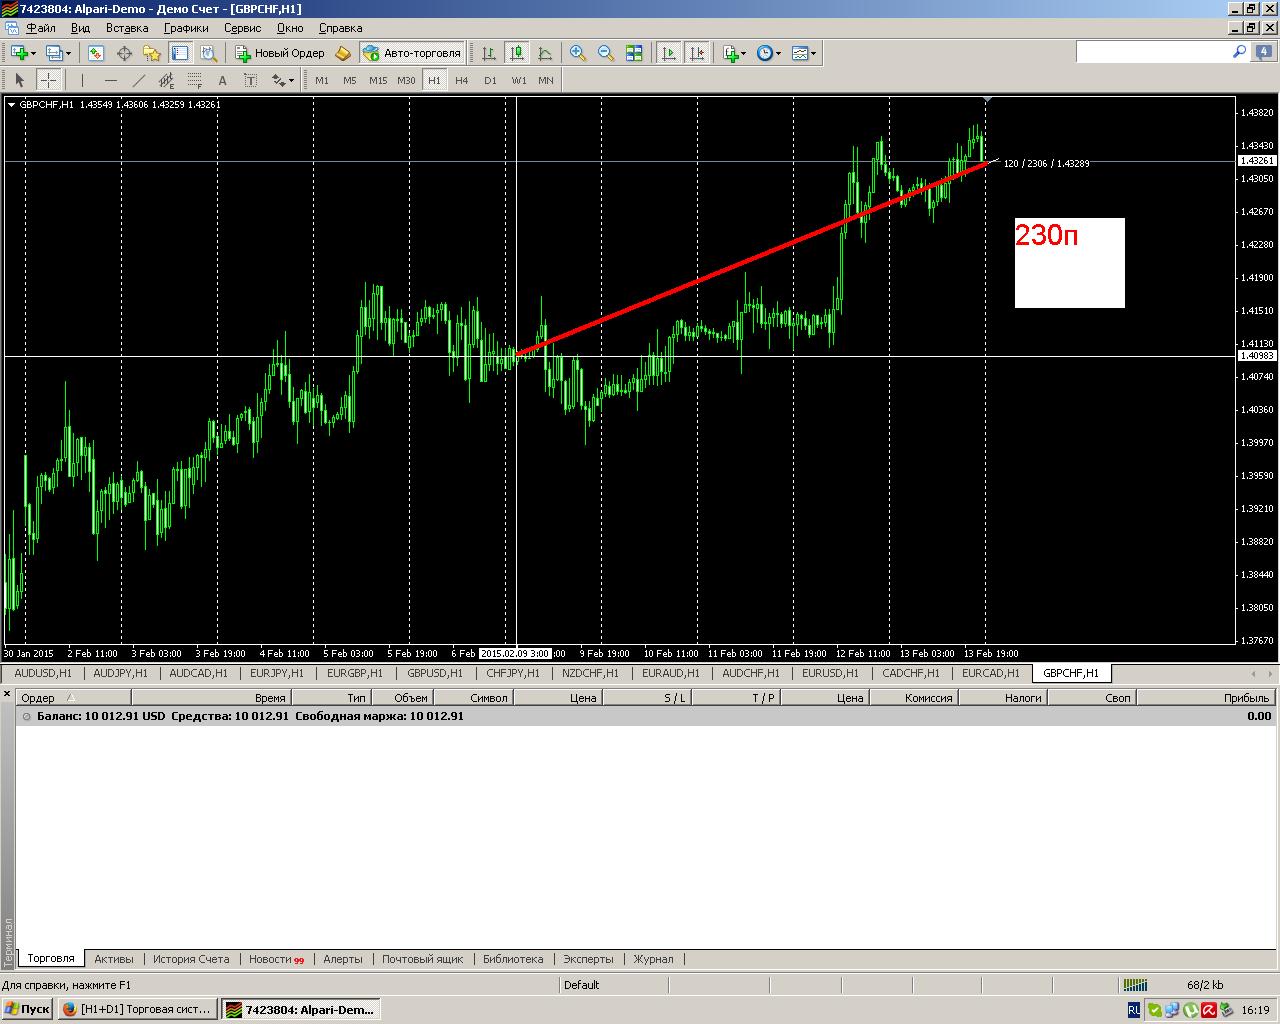This screenshot has height=1024, width=1280.
Task: Select the Equidistant Channel tool
Action: [x=166, y=80]
